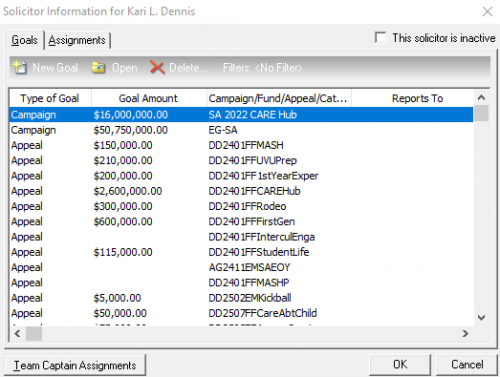Click Team Captain Assignments button

75,365
